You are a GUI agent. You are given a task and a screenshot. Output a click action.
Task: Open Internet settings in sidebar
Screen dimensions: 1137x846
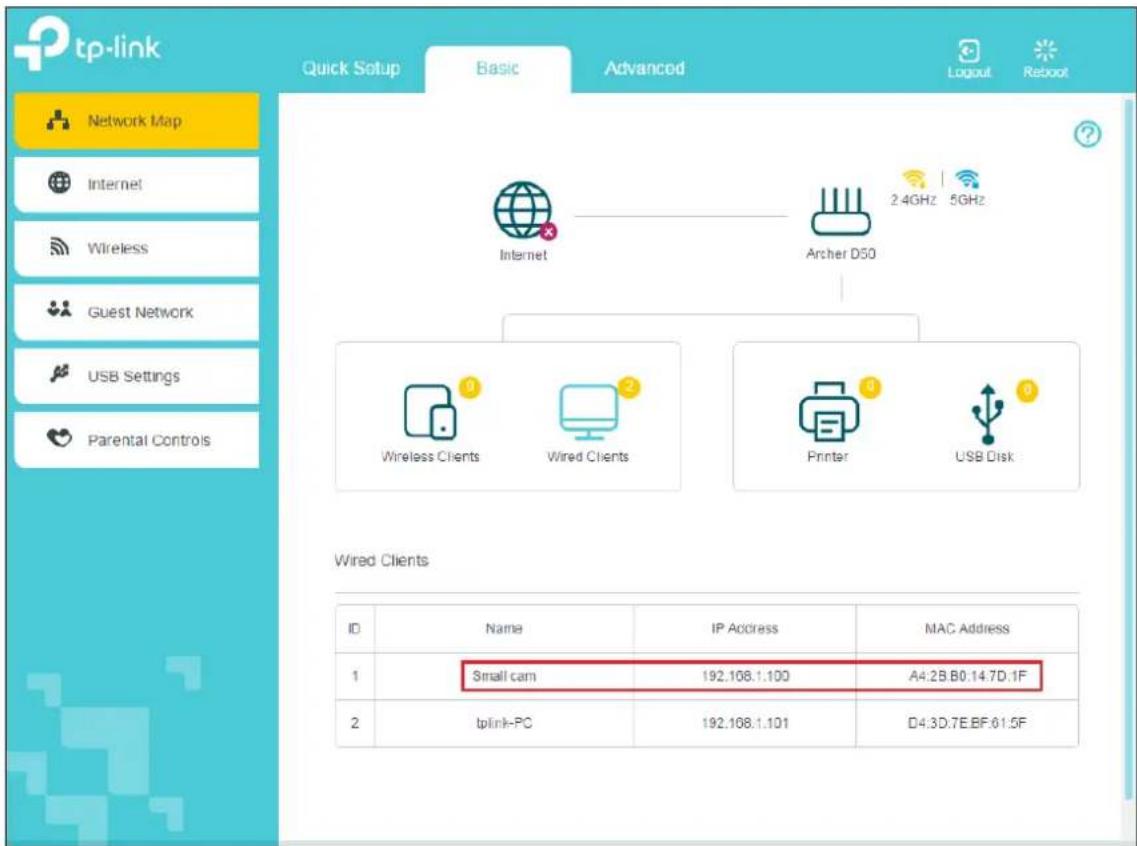(x=136, y=184)
